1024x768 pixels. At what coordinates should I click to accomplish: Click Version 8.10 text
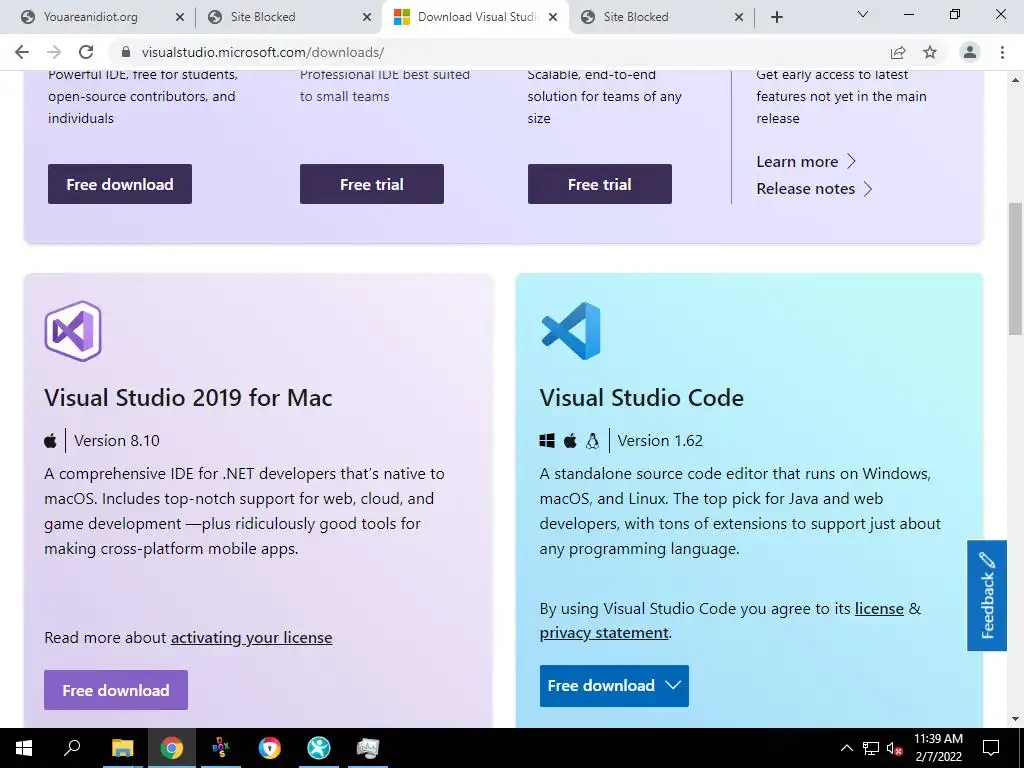point(117,441)
